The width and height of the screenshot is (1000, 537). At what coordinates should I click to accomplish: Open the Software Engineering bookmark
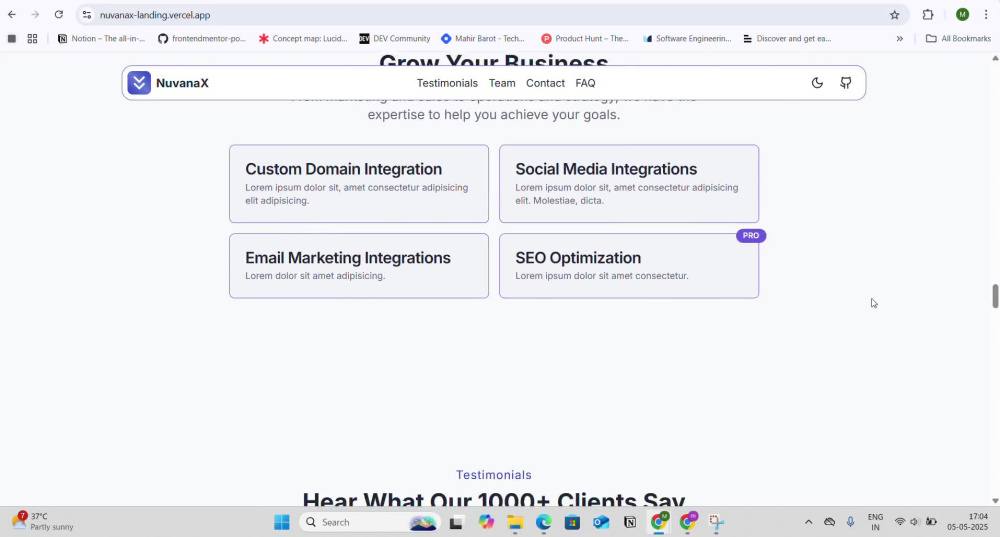[x=687, y=39]
